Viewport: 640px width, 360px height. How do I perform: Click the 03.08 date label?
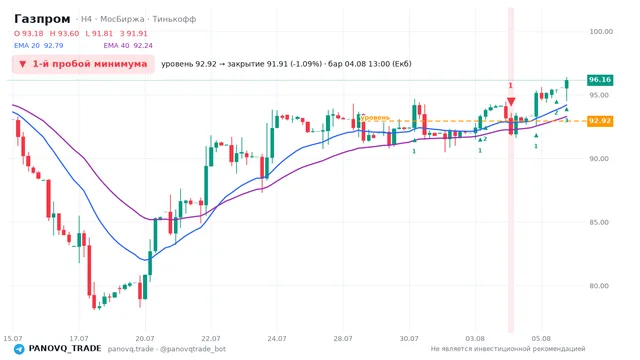[475, 339]
